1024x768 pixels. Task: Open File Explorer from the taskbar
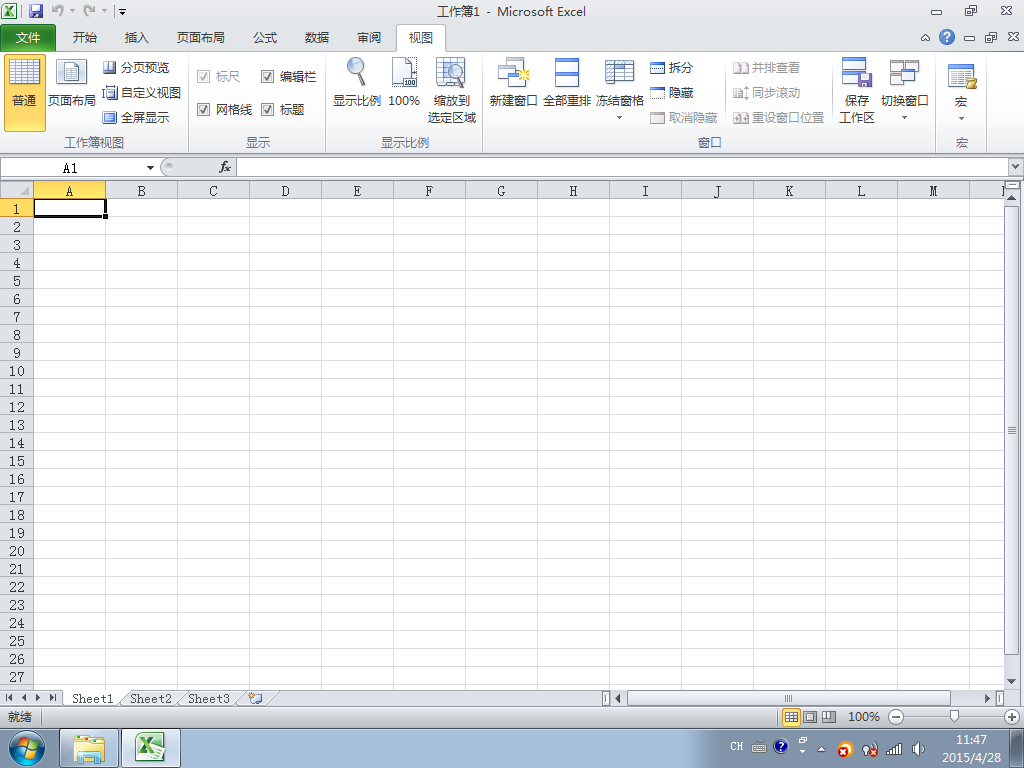(89, 748)
